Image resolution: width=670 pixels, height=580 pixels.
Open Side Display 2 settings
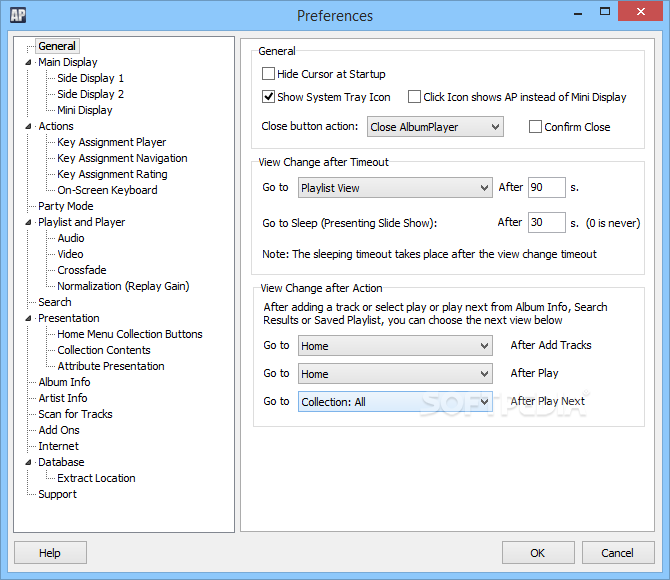[90, 94]
